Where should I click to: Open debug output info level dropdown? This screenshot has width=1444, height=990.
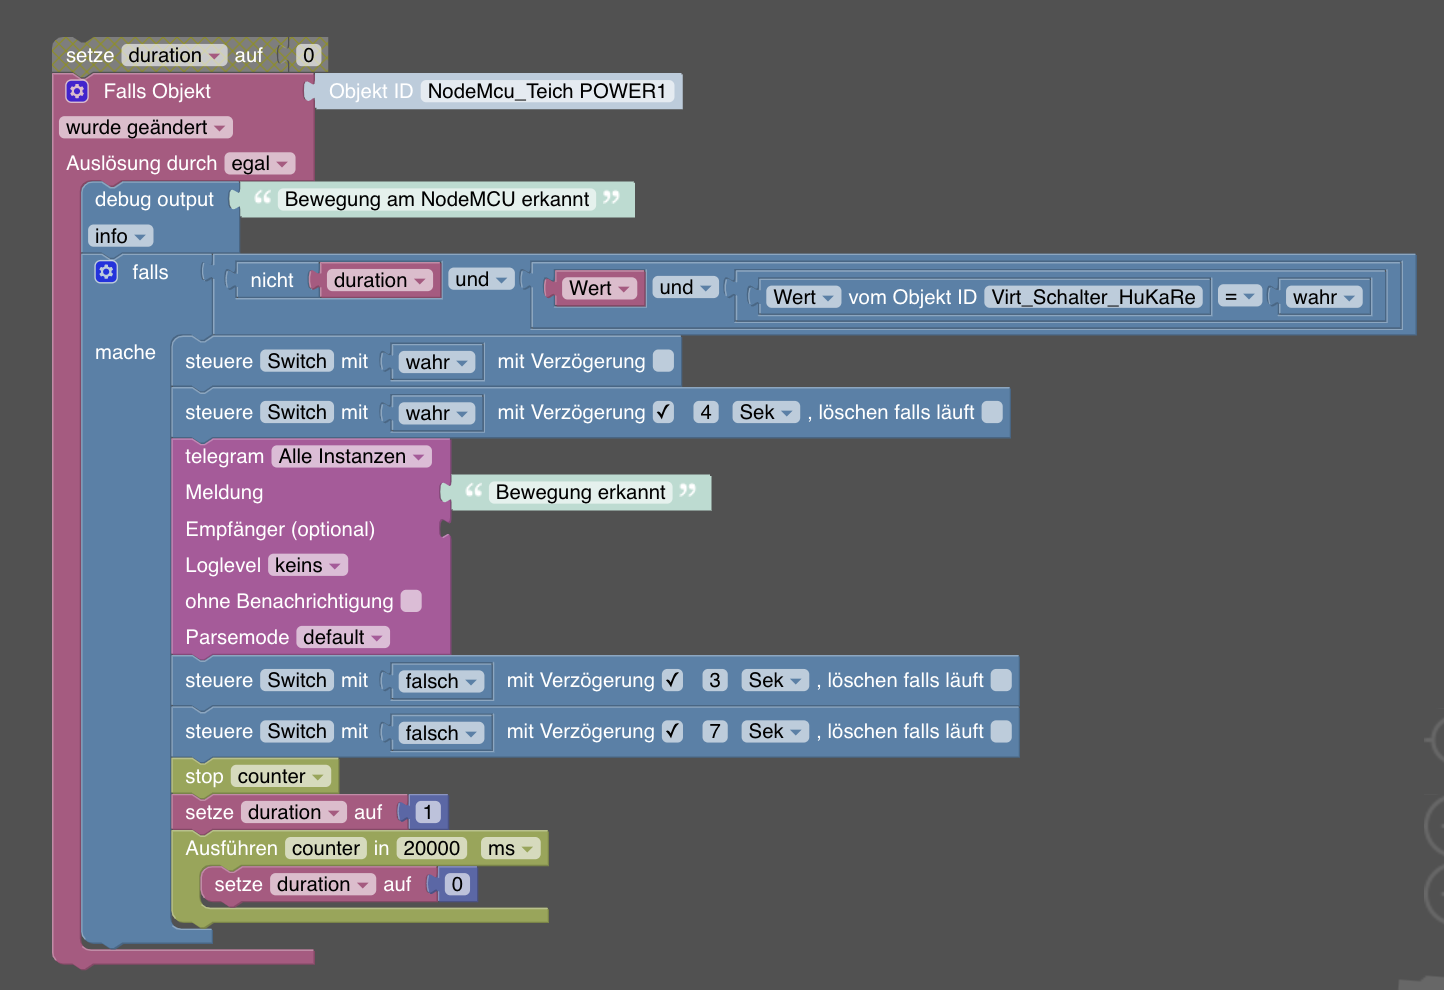tap(120, 236)
